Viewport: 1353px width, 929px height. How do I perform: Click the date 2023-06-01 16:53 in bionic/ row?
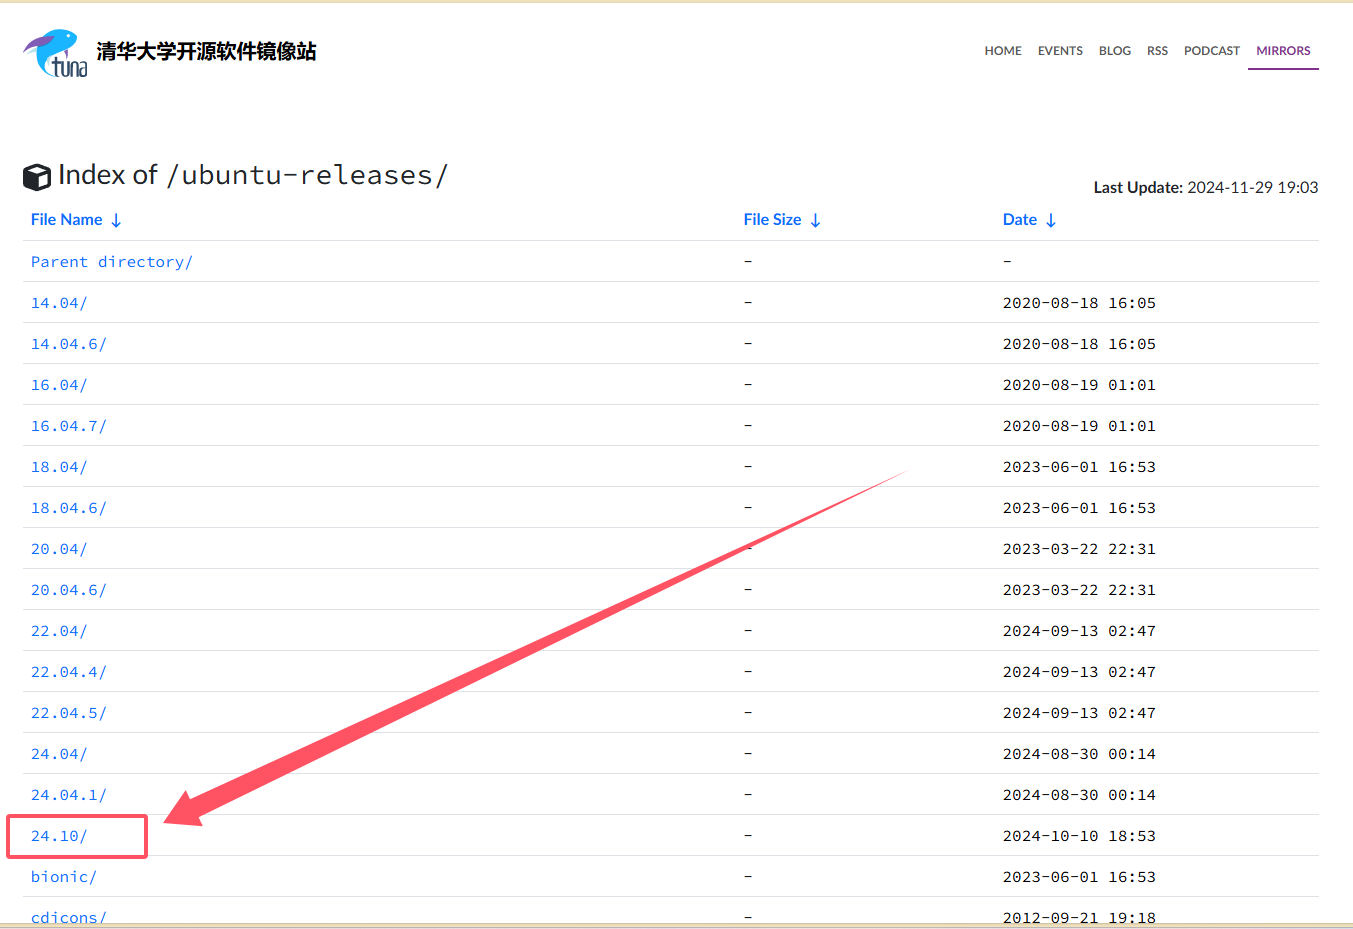[1079, 877]
